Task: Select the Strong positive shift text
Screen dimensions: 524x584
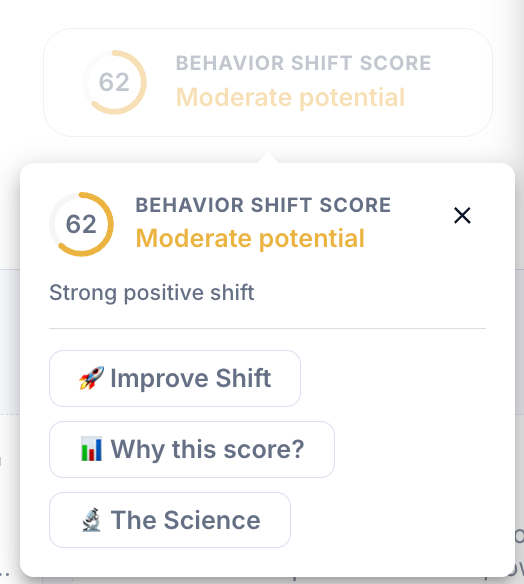Action: pyautogui.click(x=152, y=293)
